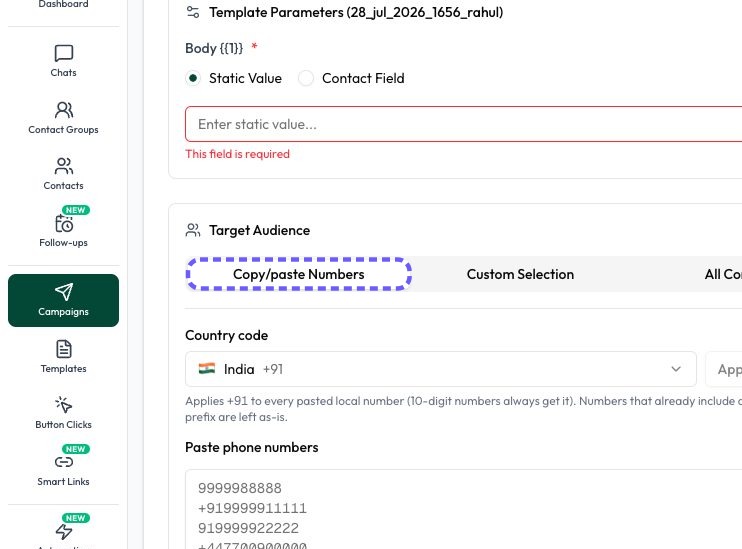
Task: Open the Follow-ups calendar icon
Action: point(63,223)
